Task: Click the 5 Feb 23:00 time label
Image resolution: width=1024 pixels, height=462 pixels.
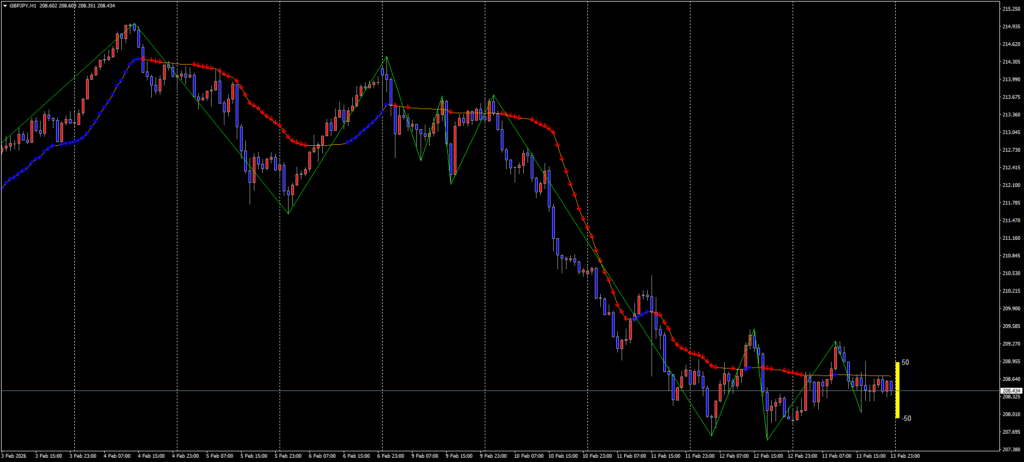Action: point(289,455)
